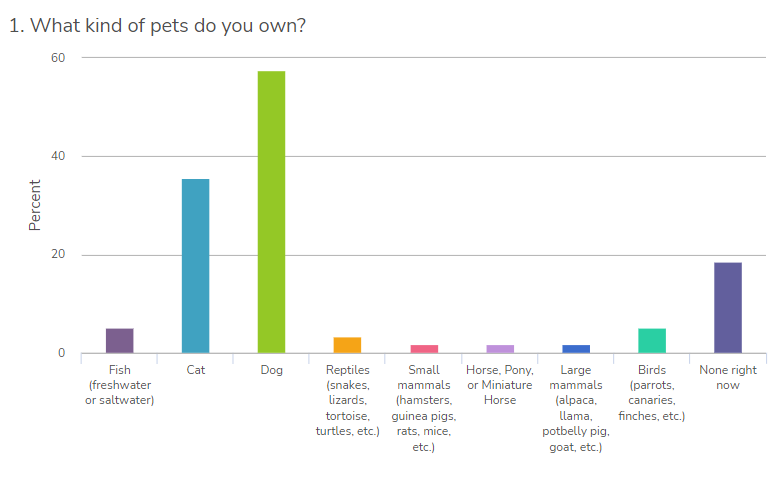The height and width of the screenshot is (478, 780).
Task: Click the Dog axis label
Action: 271,370
